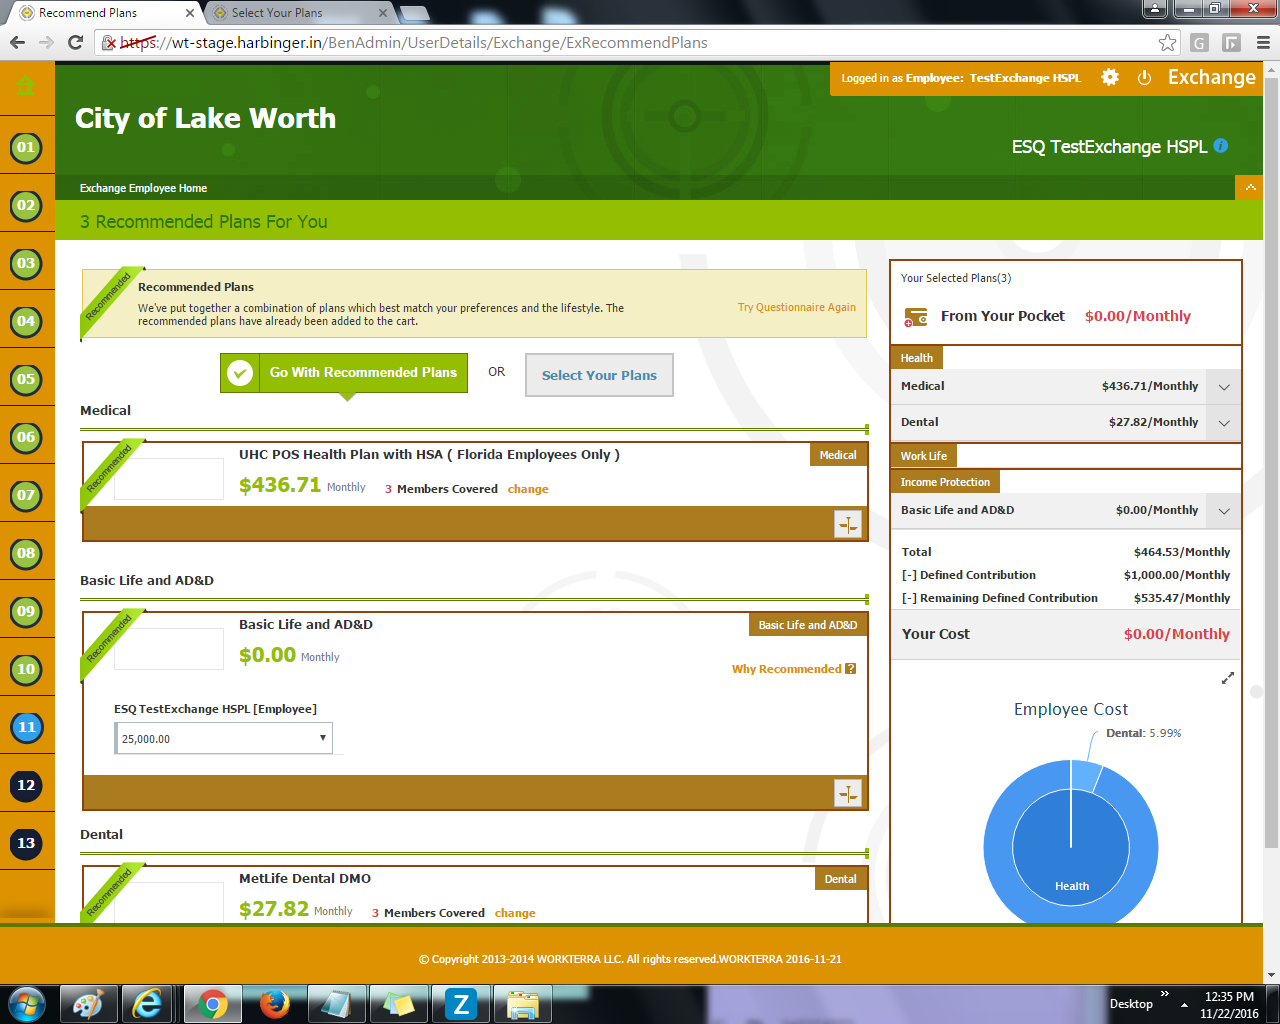Image resolution: width=1280 pixels, height=1024 pixels.
Task: Expand the Medical $436.71/Monthly row chevron
Action: pos(1224,387)
